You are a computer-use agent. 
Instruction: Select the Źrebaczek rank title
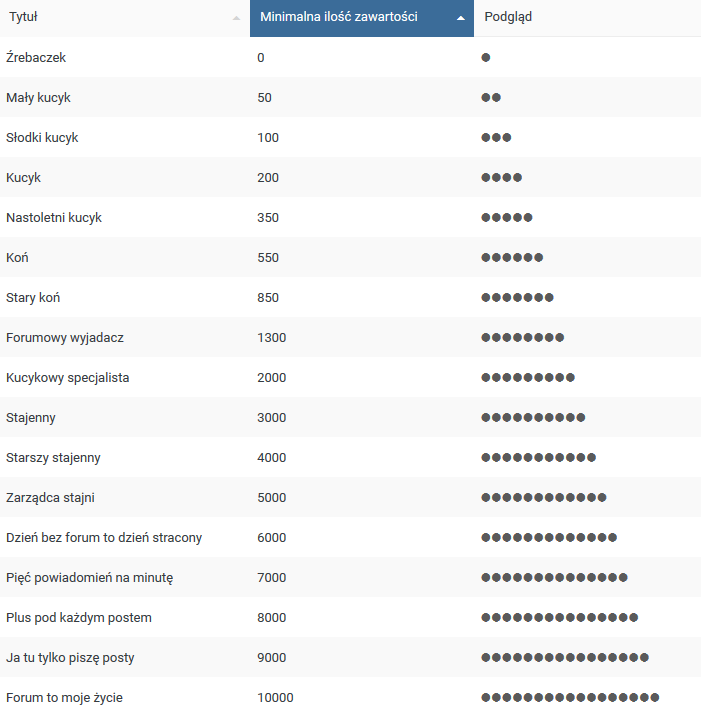tap(36, 58)
